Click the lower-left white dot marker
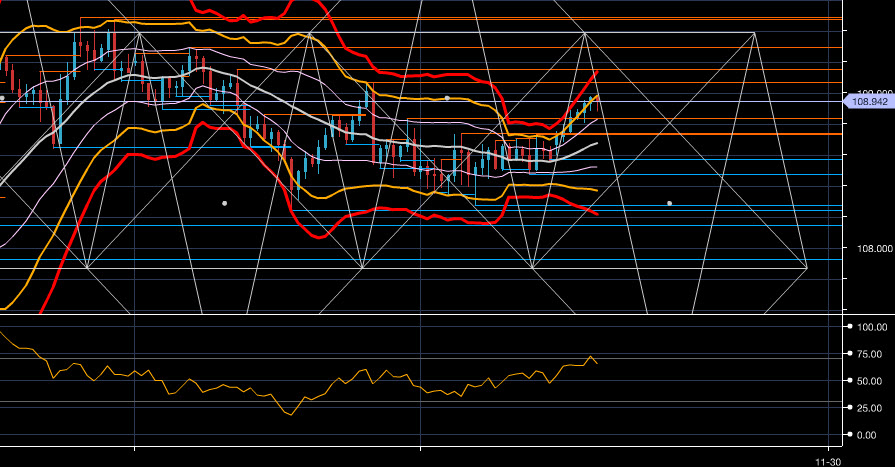895x467 pixels. click(x=224, y=203)
